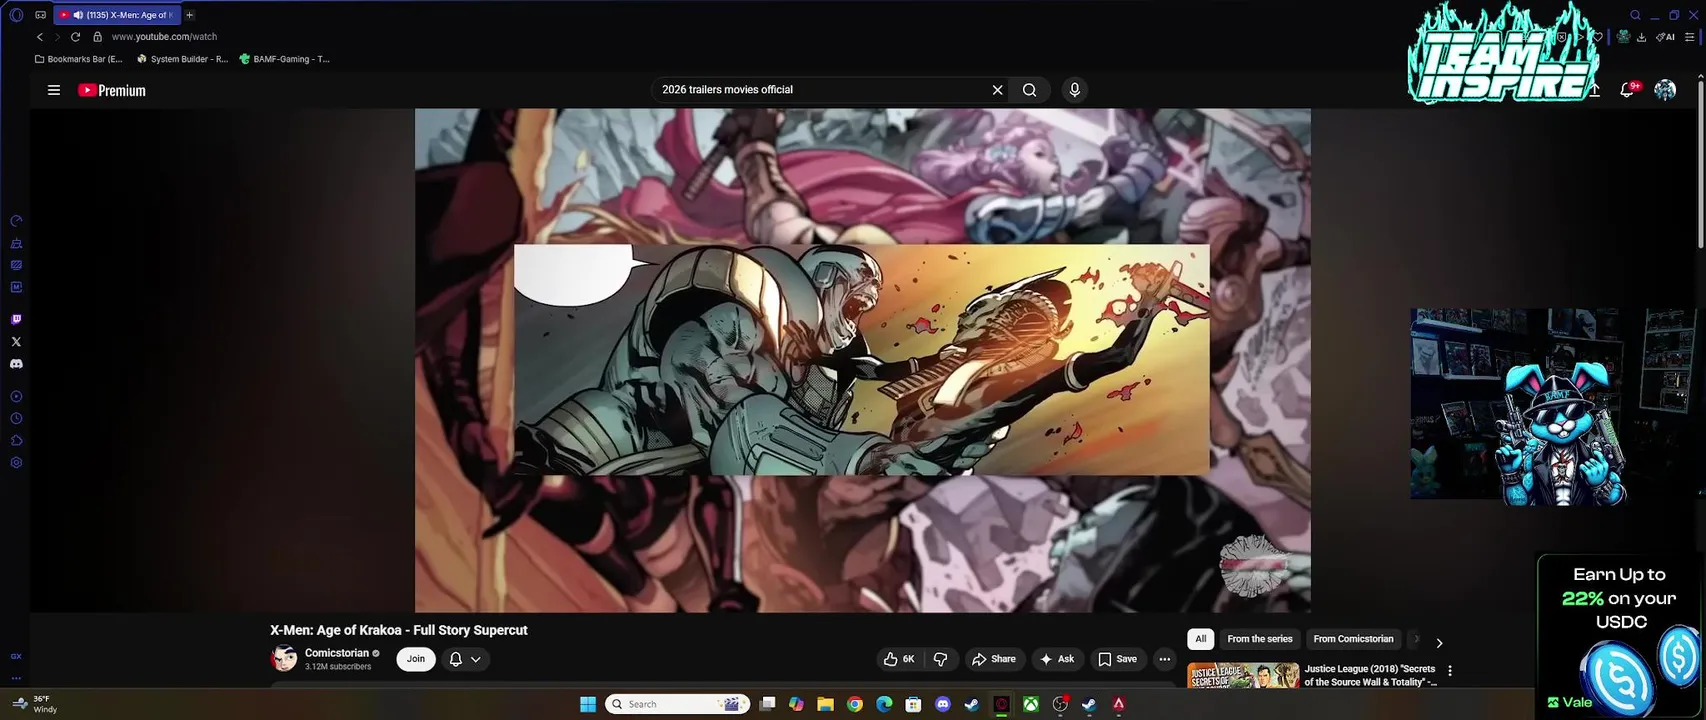
Task: Open Task View on taskbar
Action: click(x=767, y=704)
